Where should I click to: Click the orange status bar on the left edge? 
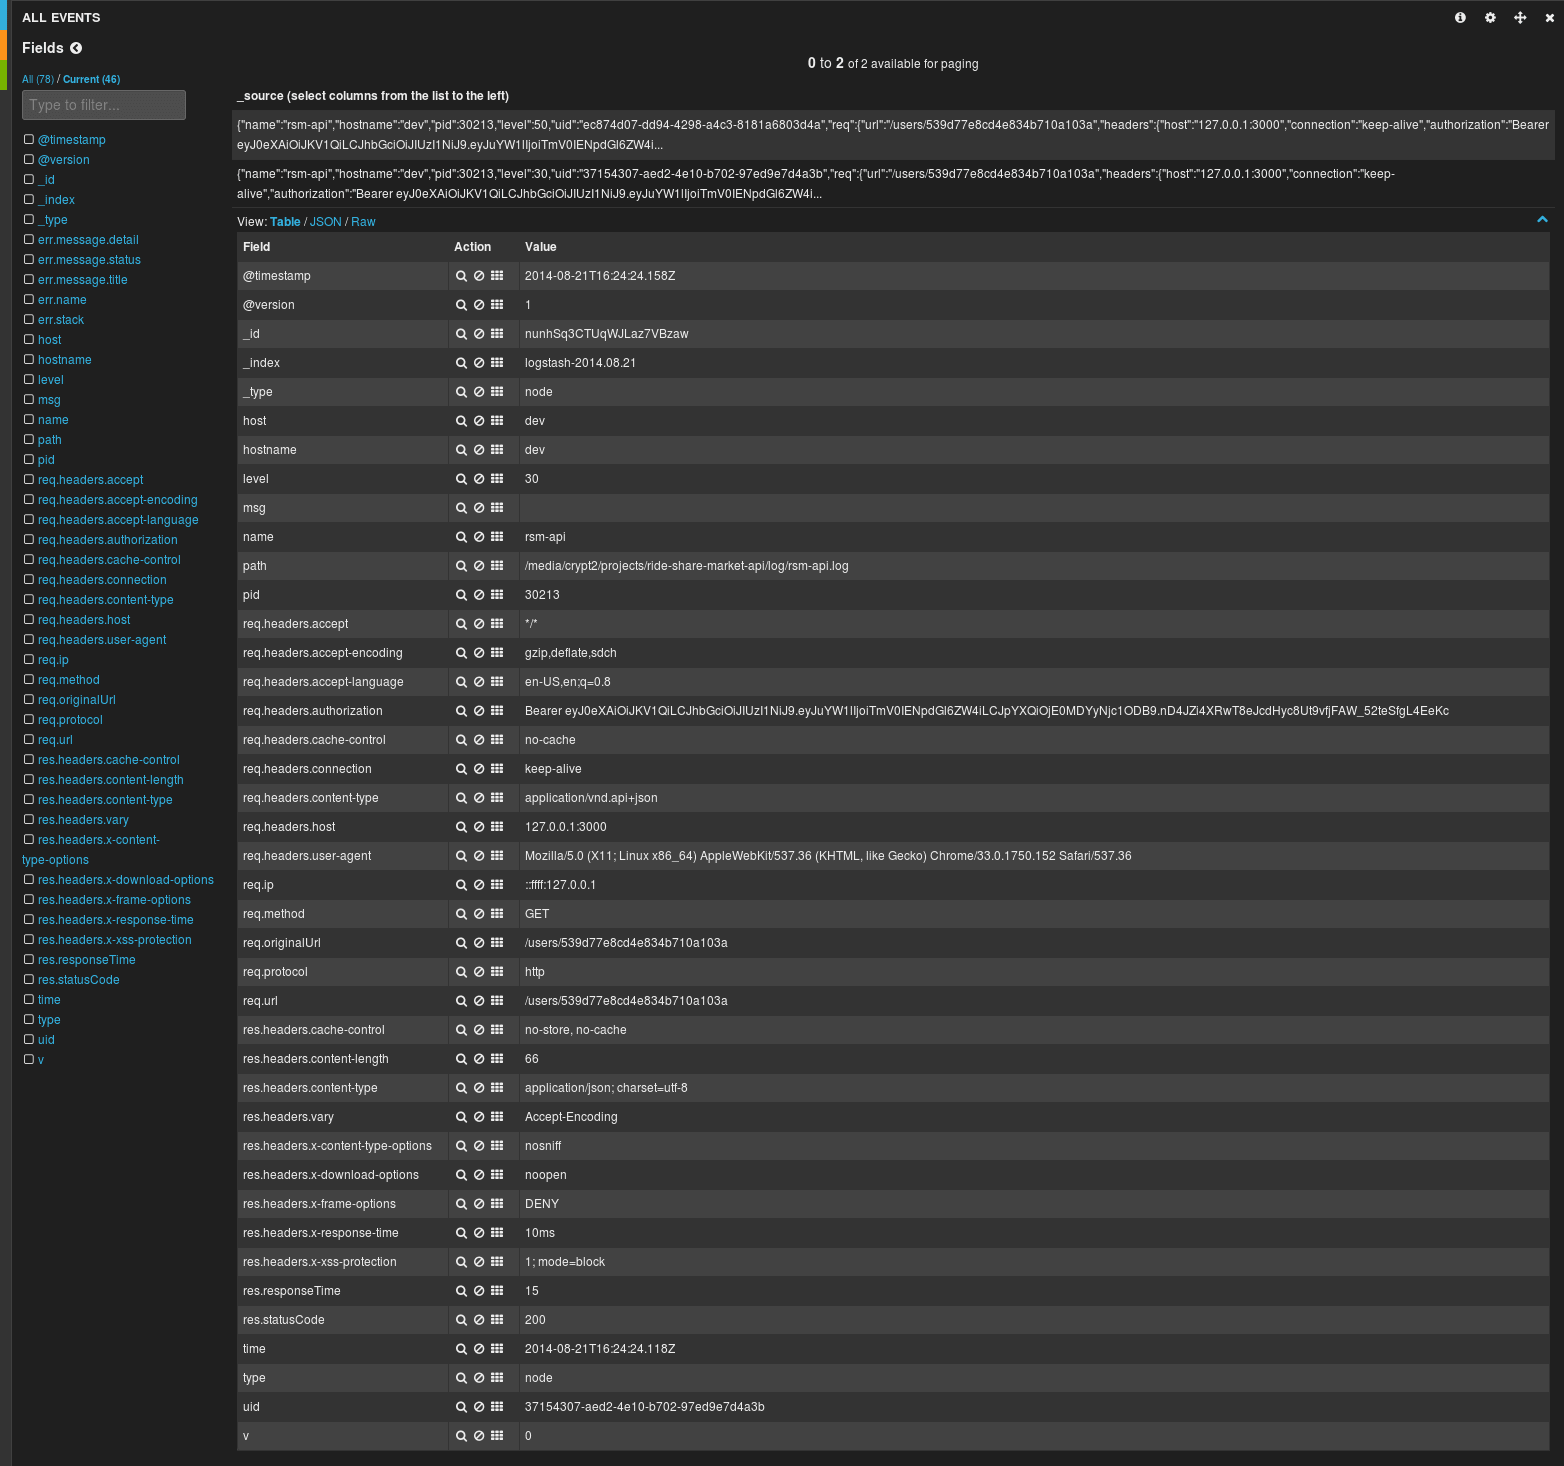4,44
